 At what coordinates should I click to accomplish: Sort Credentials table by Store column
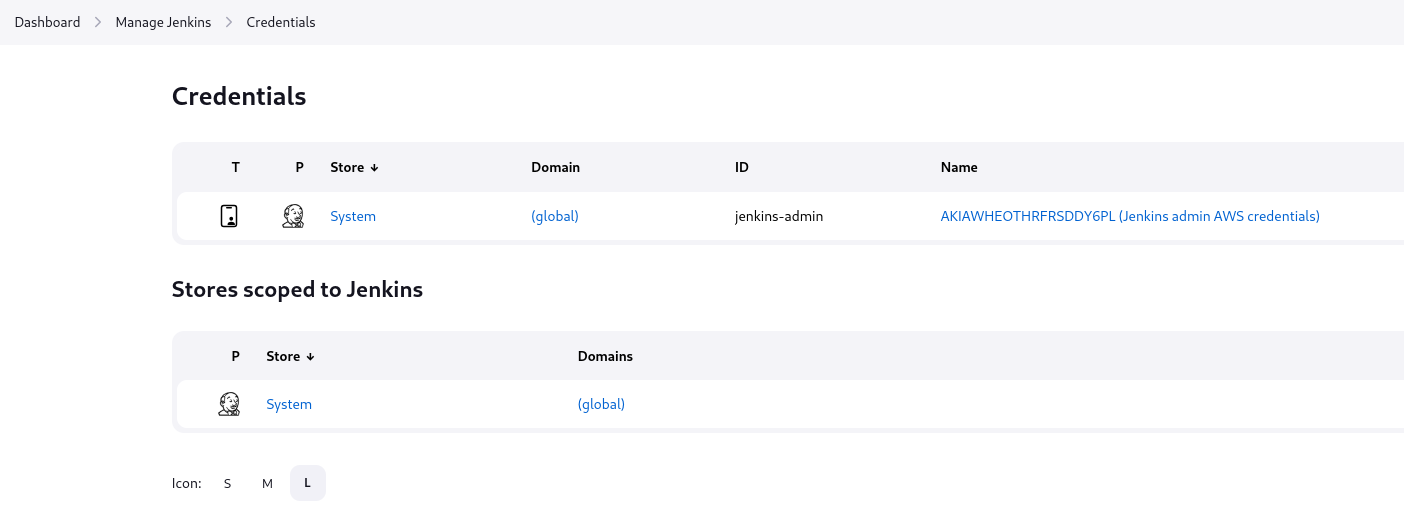[x=354, y=167]
